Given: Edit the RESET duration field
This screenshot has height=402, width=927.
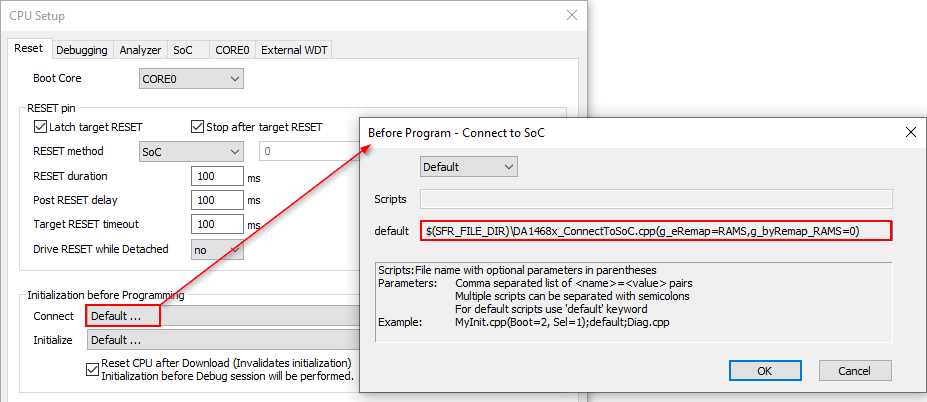Looking at the screenshot, I should tap(217, 176).
